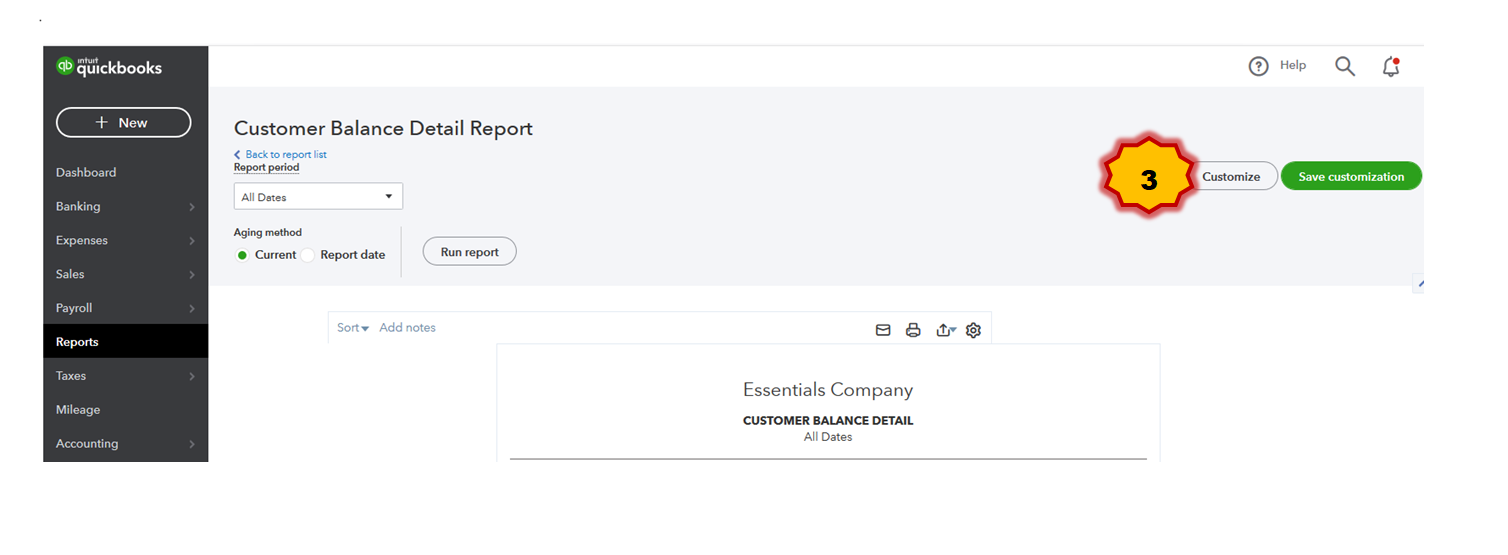Image resolution: width=1508 pixels, height=555 pixels.
Task: Click the Run report button
Action: [470, 252]
